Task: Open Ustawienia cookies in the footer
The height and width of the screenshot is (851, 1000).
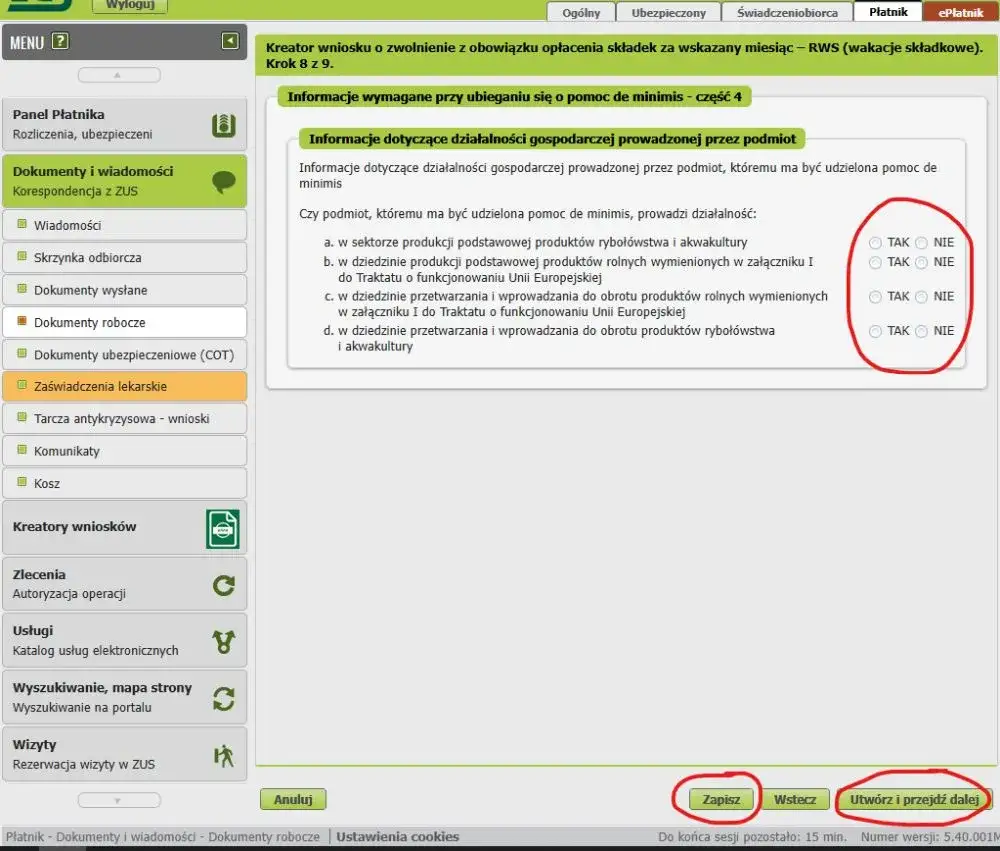Action: 398,837
